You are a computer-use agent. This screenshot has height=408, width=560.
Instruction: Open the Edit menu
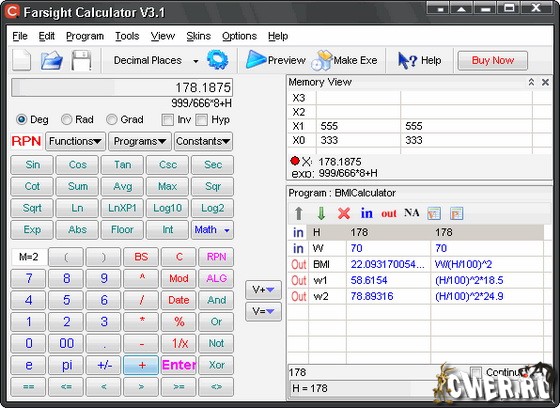click(x=46, y=36)
